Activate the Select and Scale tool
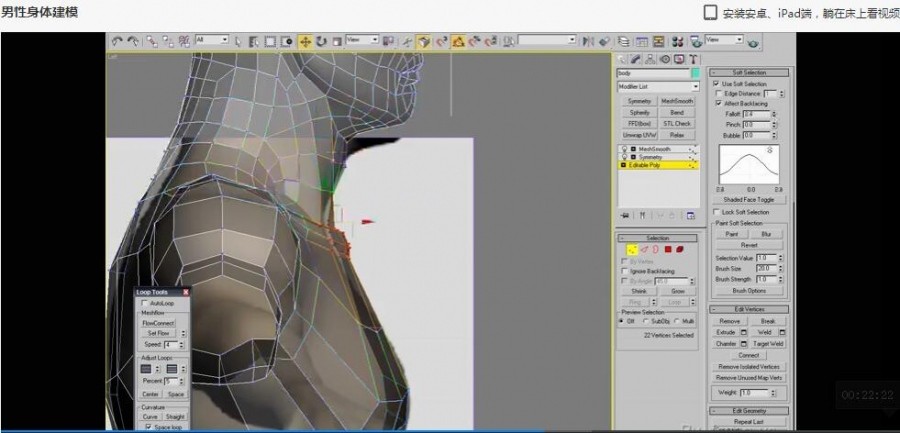Viewport: 900px width, 433px height. click(336, 41)
